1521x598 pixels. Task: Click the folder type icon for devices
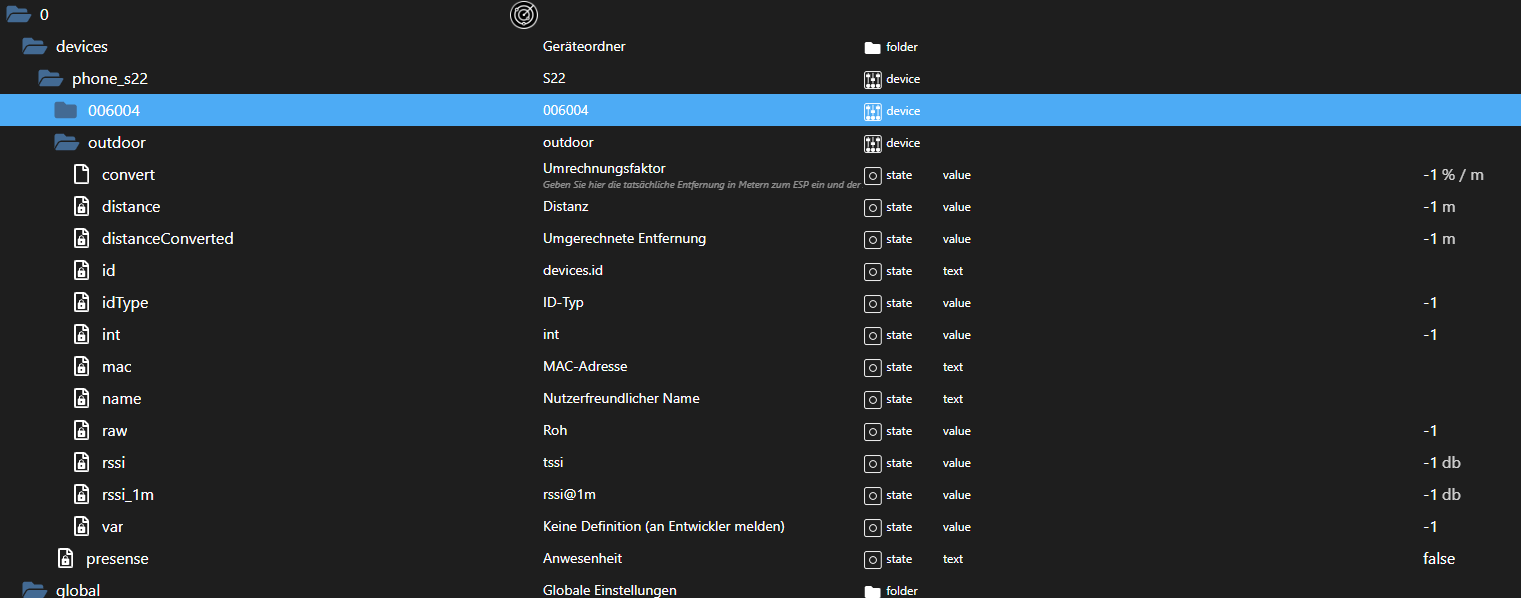point(872,46)
